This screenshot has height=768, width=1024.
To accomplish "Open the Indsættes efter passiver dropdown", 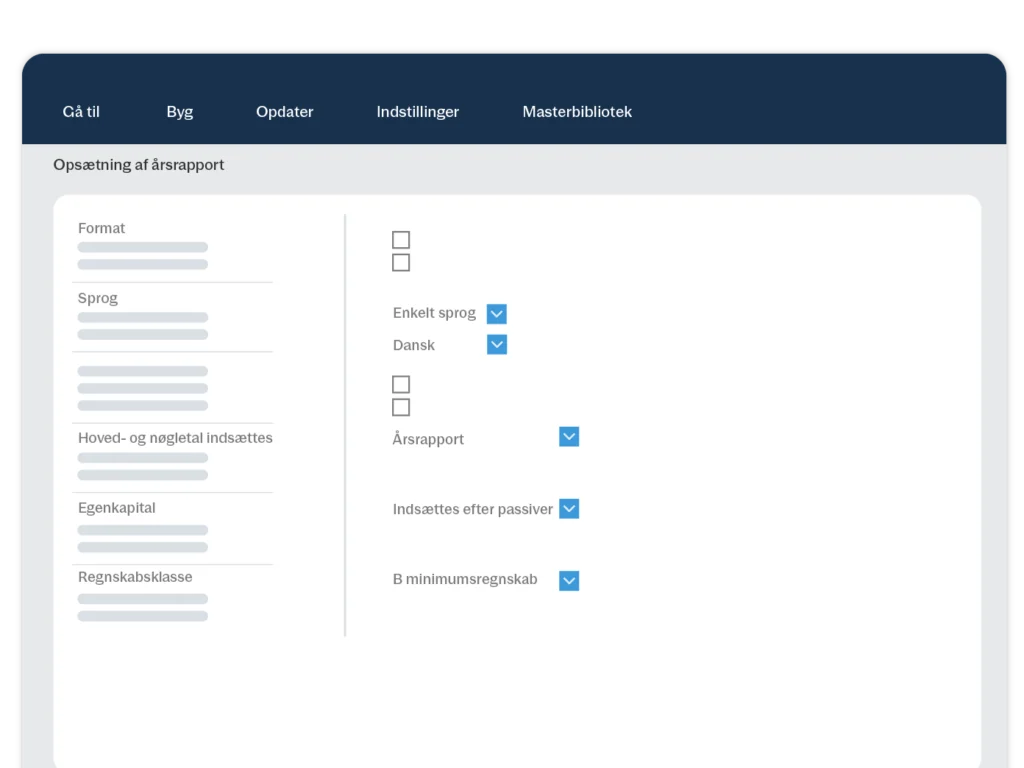I will click(x=569, y=509).
